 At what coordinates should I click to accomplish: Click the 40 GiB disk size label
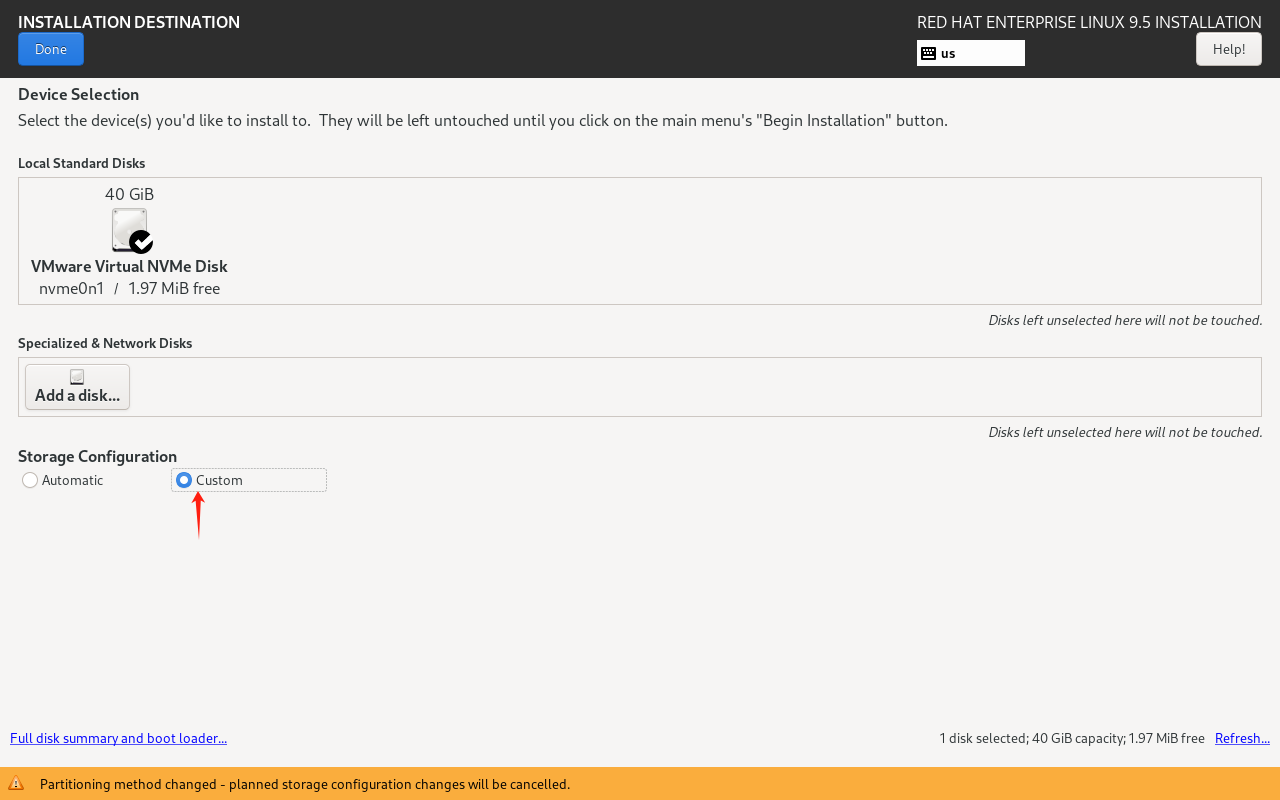click(x=130, y=194)
